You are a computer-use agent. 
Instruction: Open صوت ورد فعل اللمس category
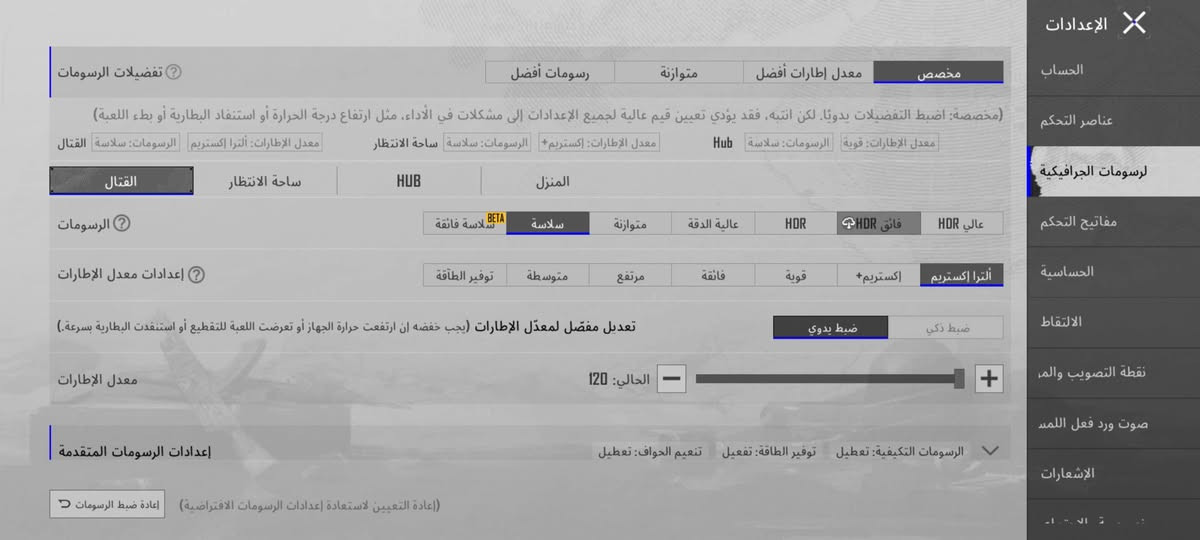coord(1114,424)
